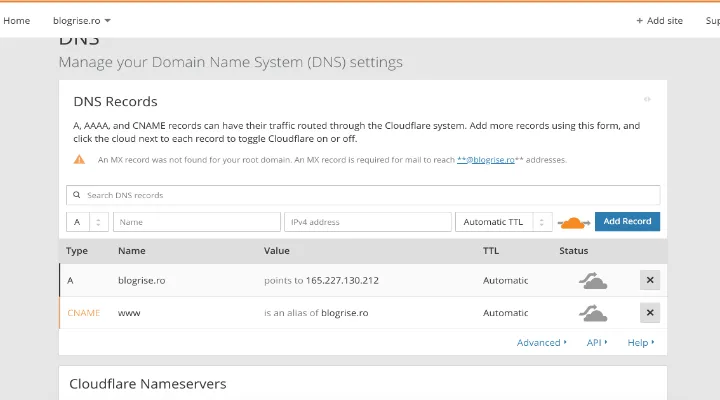
Task: Toggle the grey cloud for the www CNAME record
Action: point(593,313)
